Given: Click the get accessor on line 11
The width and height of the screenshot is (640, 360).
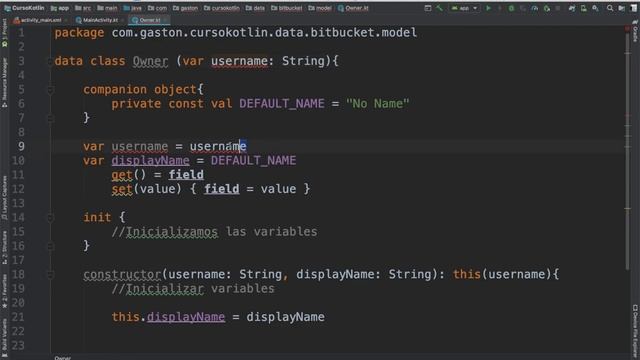Looking at the screenshot, I should tap(122, 175).
